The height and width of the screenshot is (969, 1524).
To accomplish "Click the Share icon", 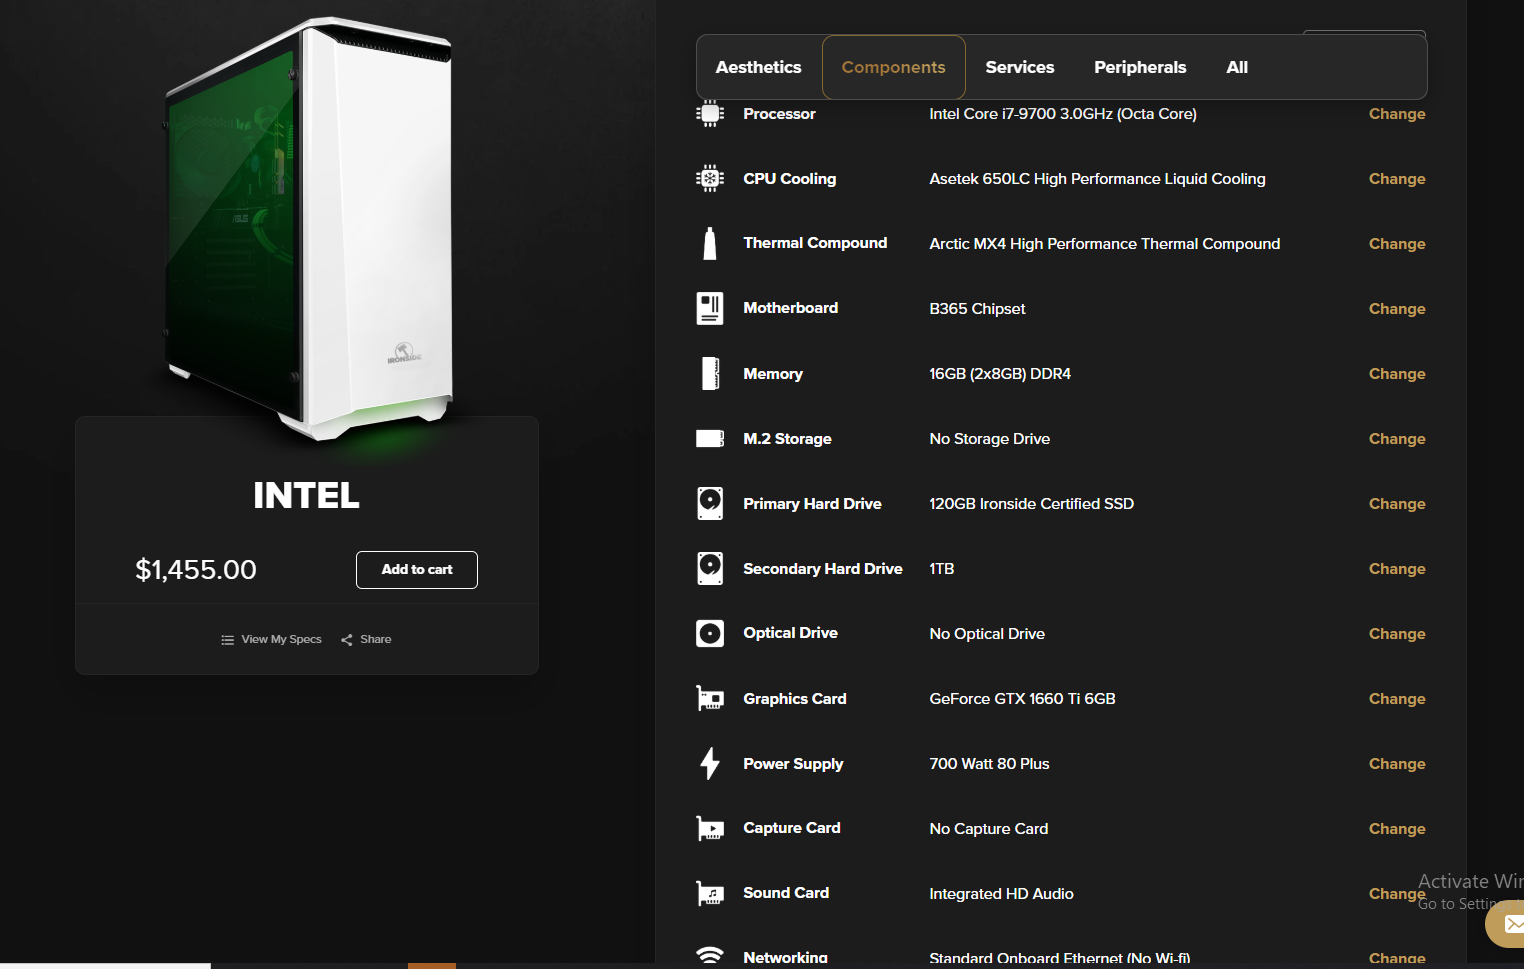I will (347, 640).
